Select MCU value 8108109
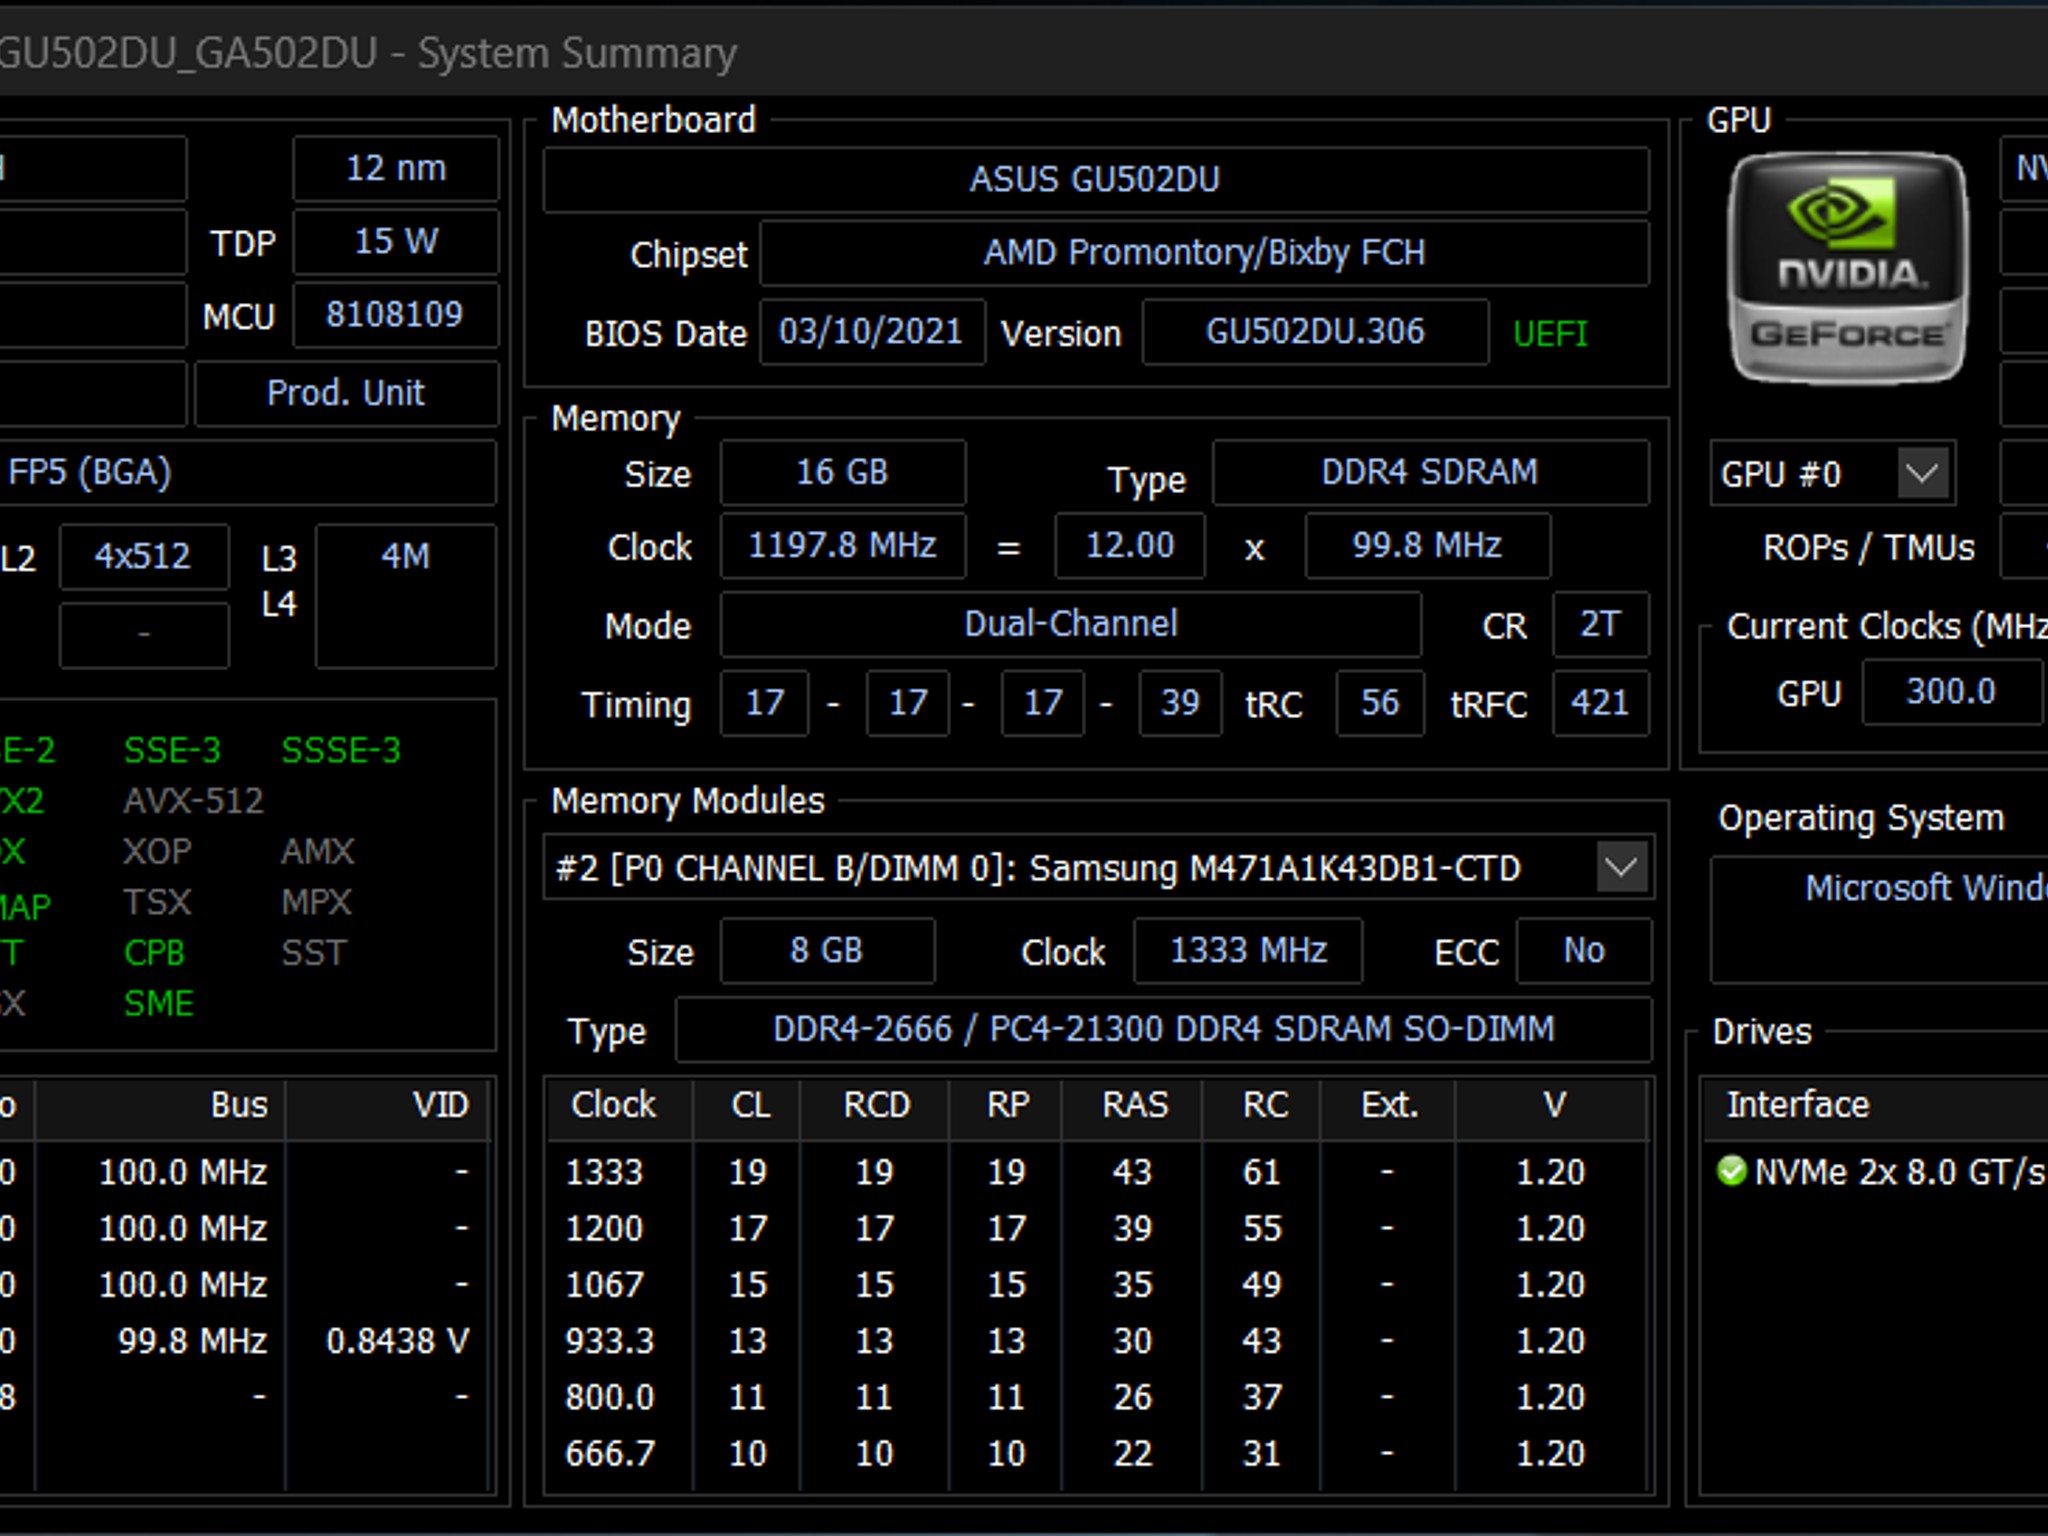This screenshot has height=1536, width=2048. [396, 315]
